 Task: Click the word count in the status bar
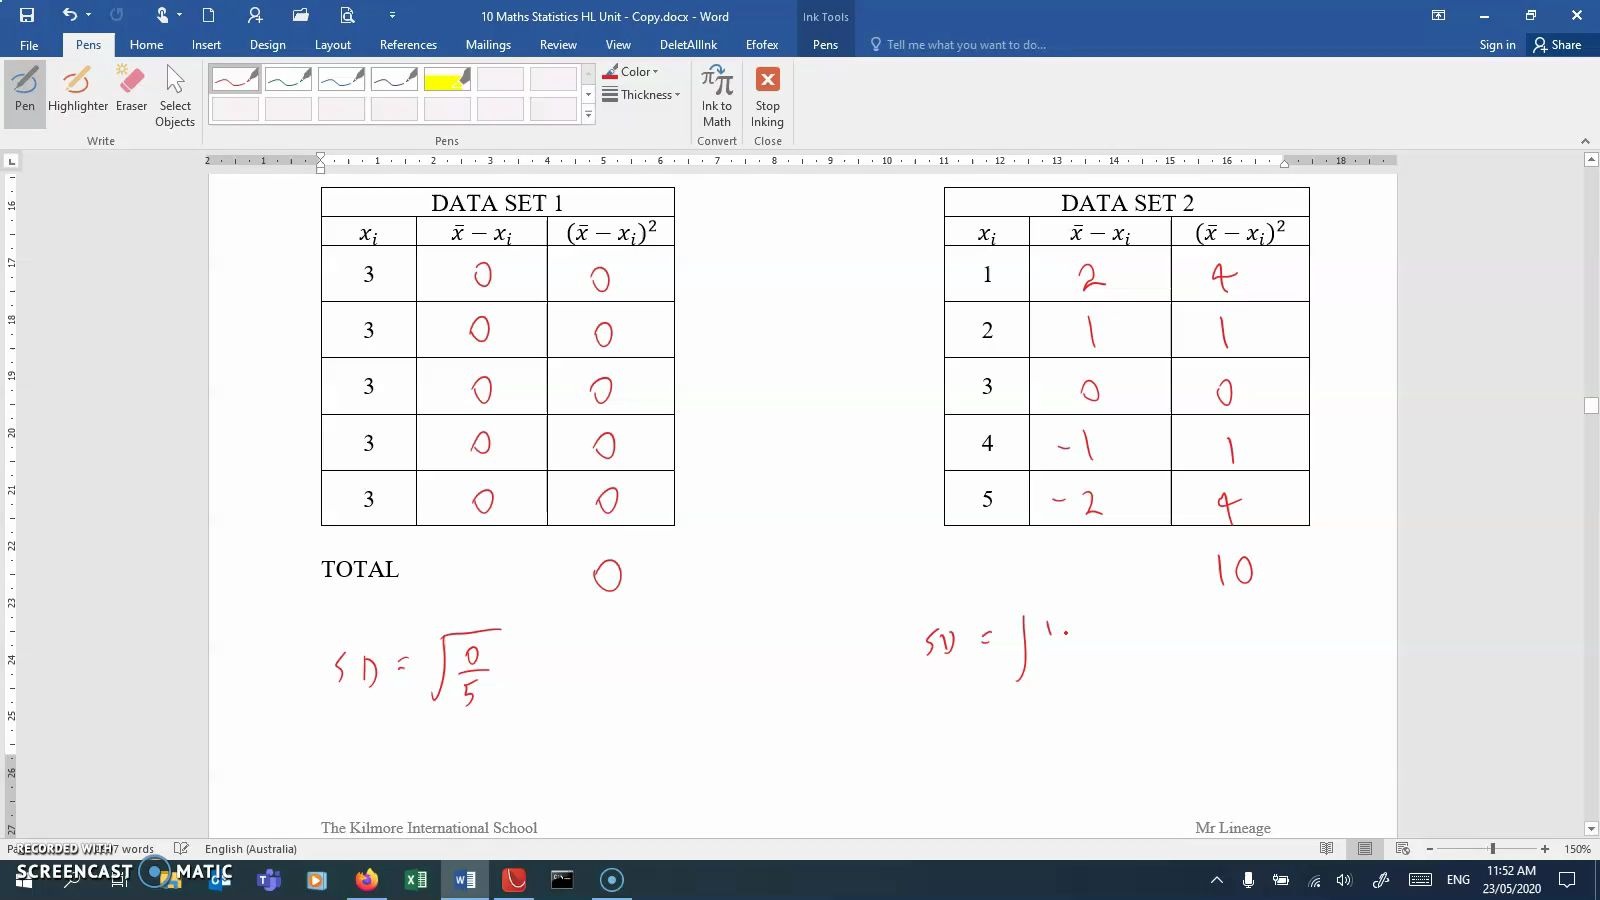(x=130, y=848)
